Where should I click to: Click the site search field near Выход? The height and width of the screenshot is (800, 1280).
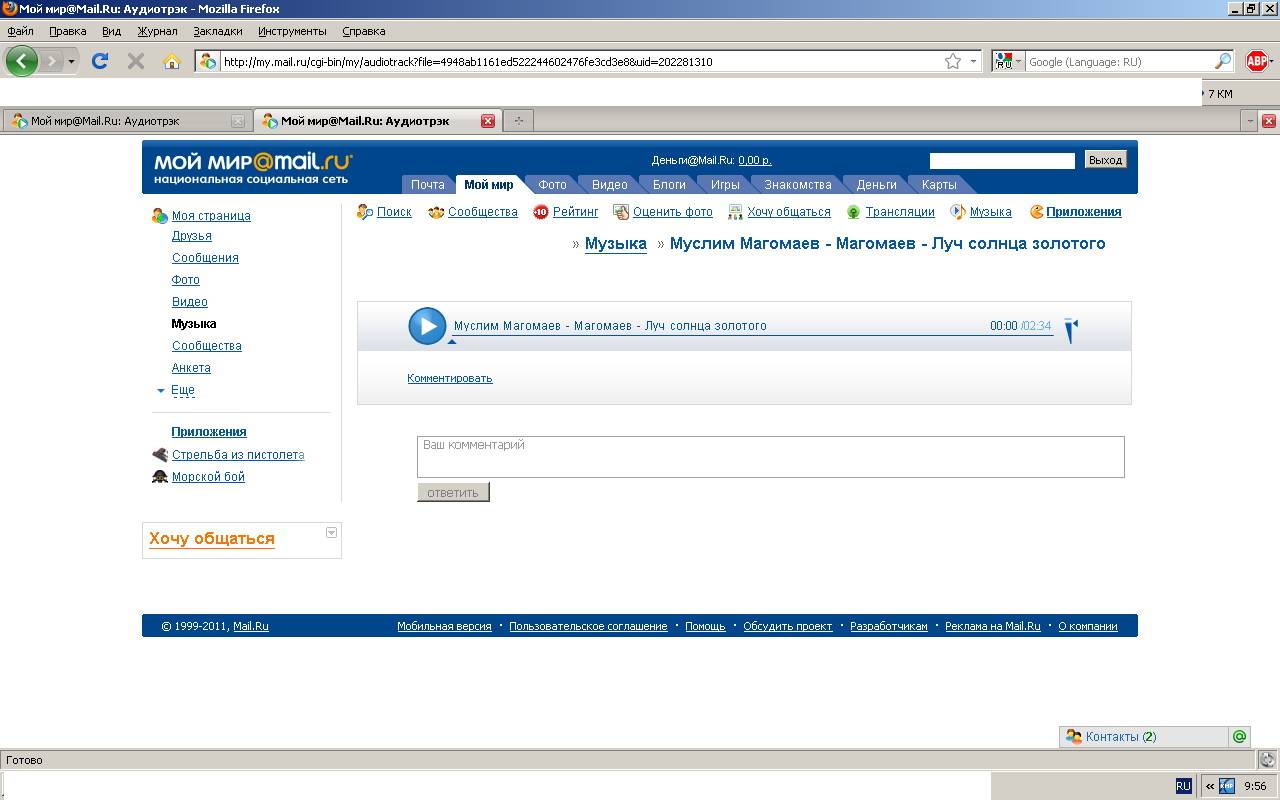(x=1002, y=160)
